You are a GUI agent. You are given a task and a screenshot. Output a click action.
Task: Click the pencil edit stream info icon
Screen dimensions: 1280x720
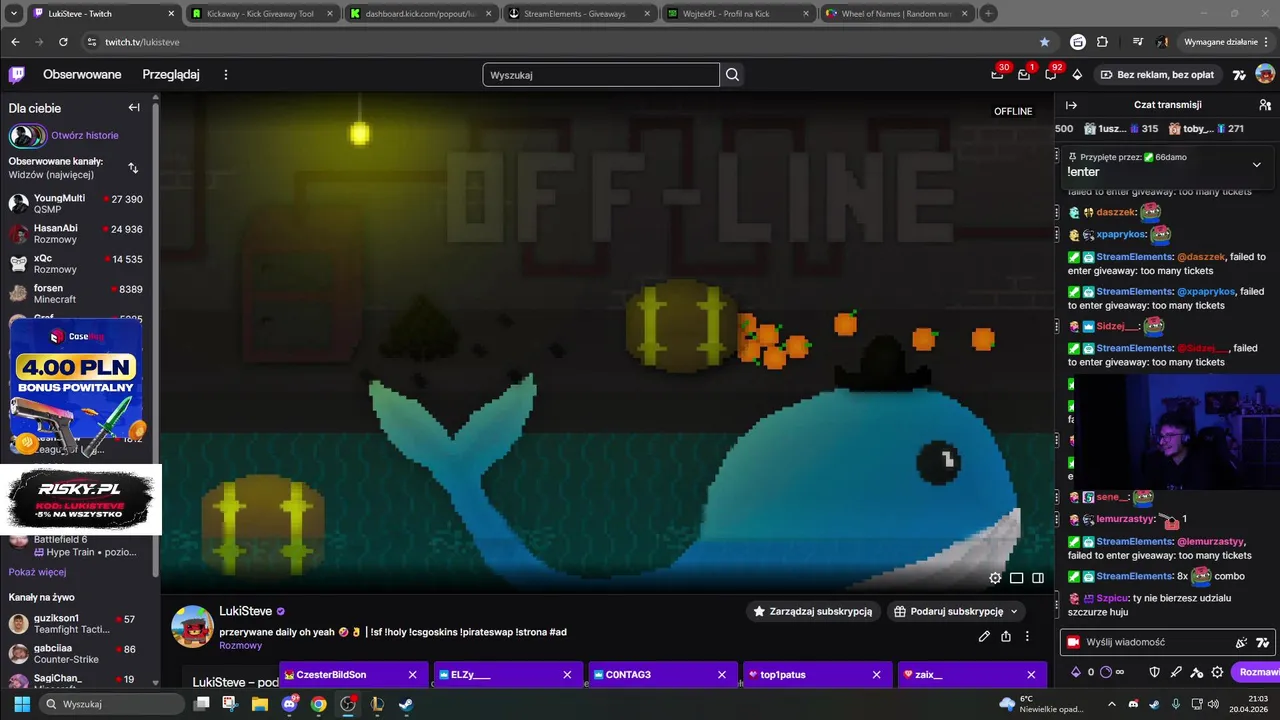tap(984, 636)
